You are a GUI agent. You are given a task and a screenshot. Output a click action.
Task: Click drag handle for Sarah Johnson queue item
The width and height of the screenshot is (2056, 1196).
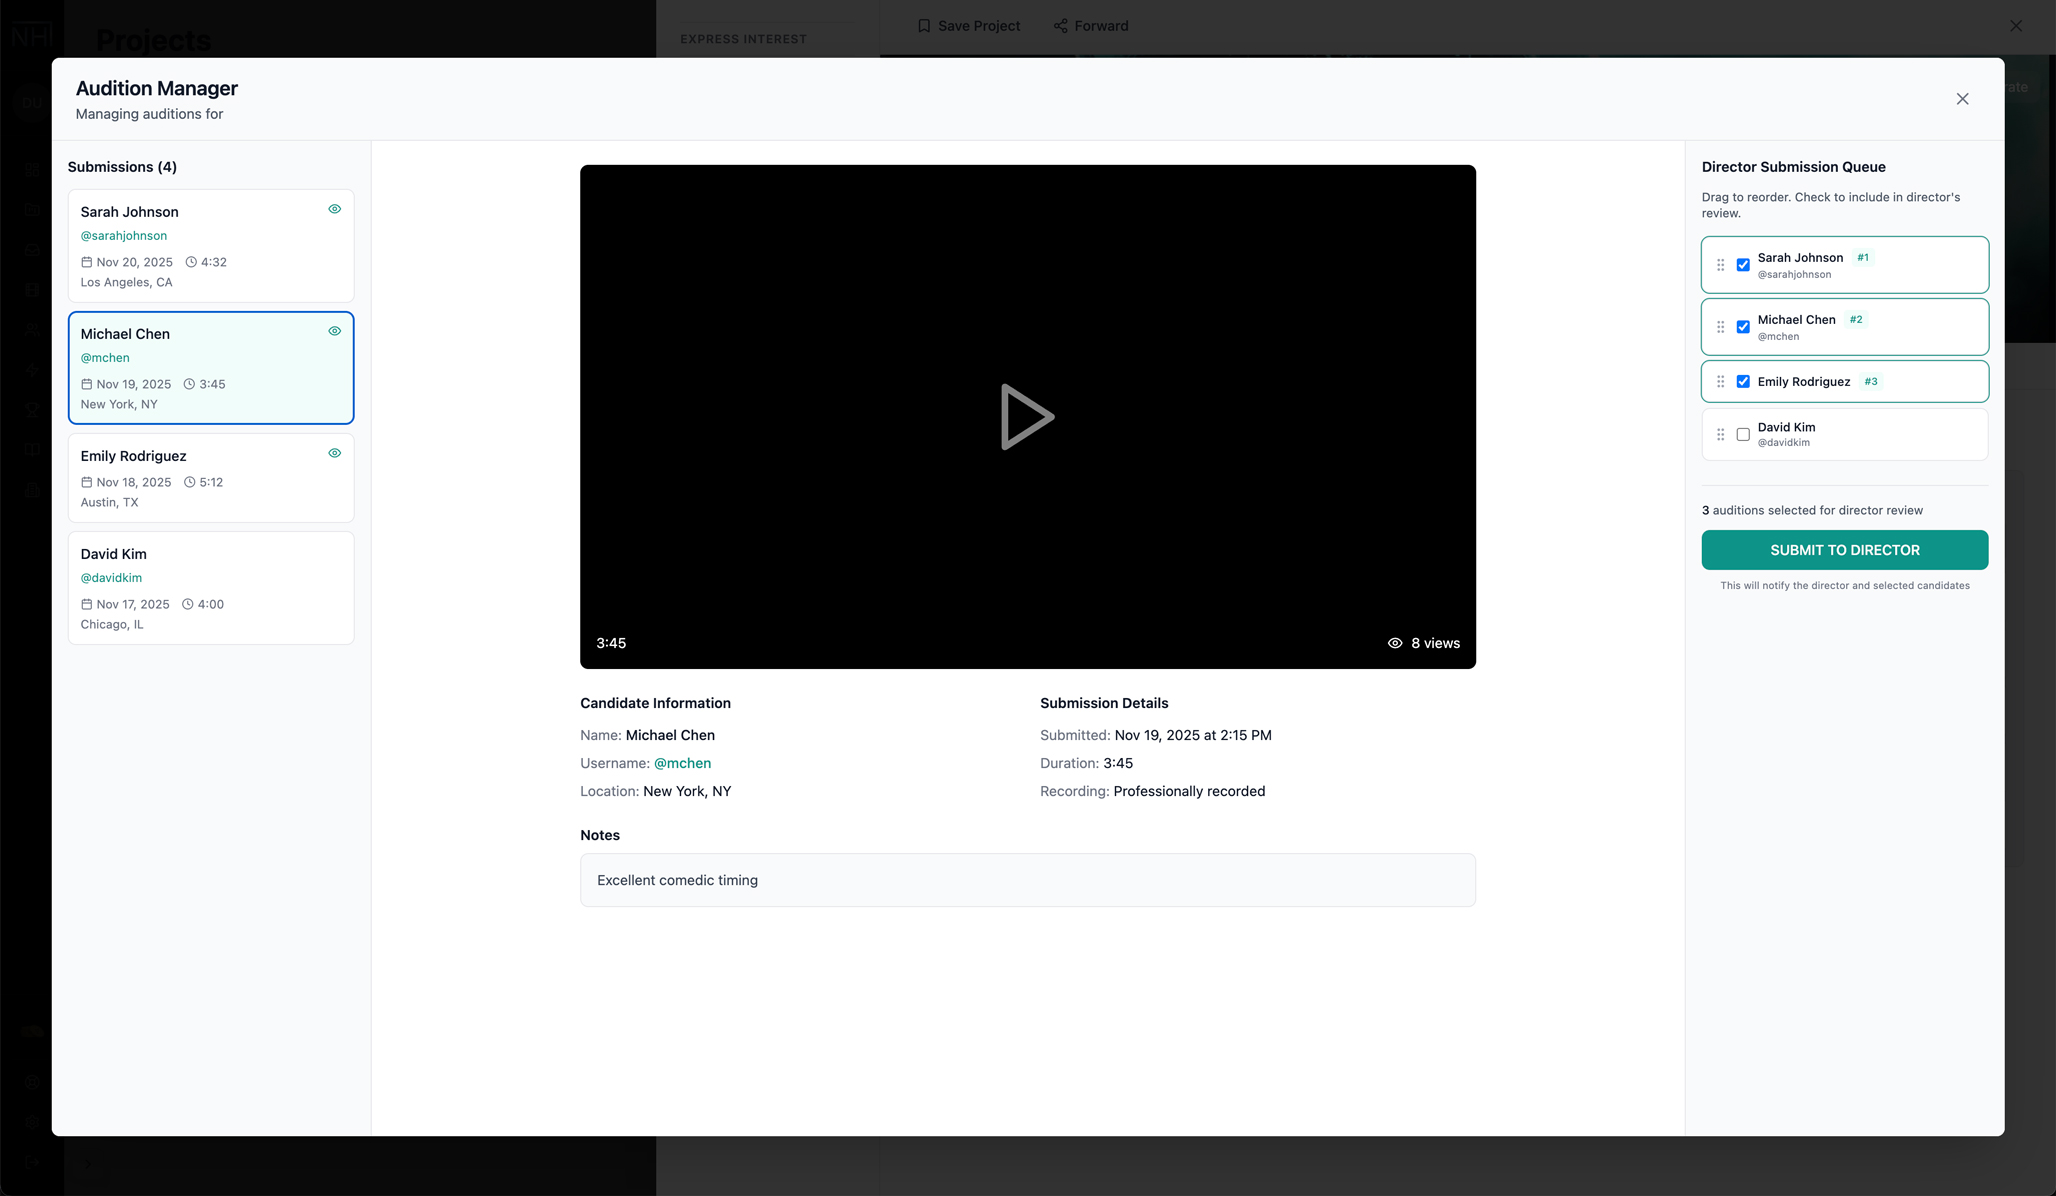point(1720,265)
